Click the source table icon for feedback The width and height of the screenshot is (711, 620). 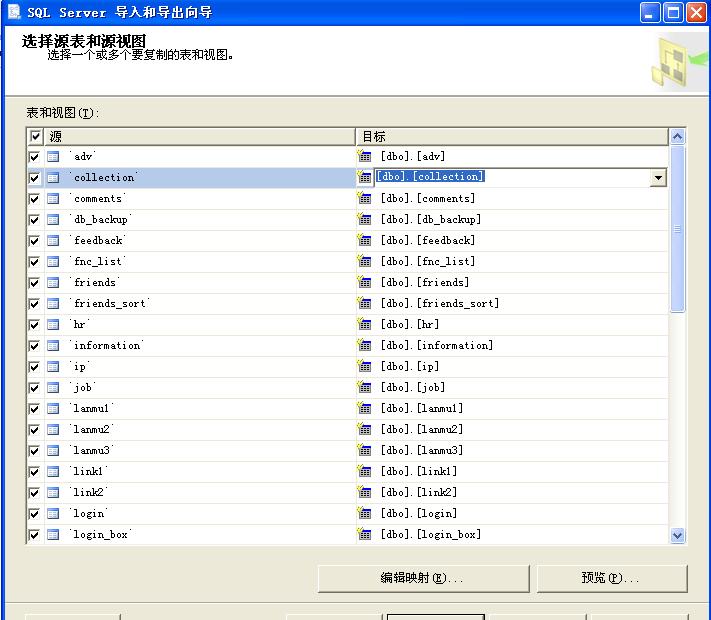[53, 241]
